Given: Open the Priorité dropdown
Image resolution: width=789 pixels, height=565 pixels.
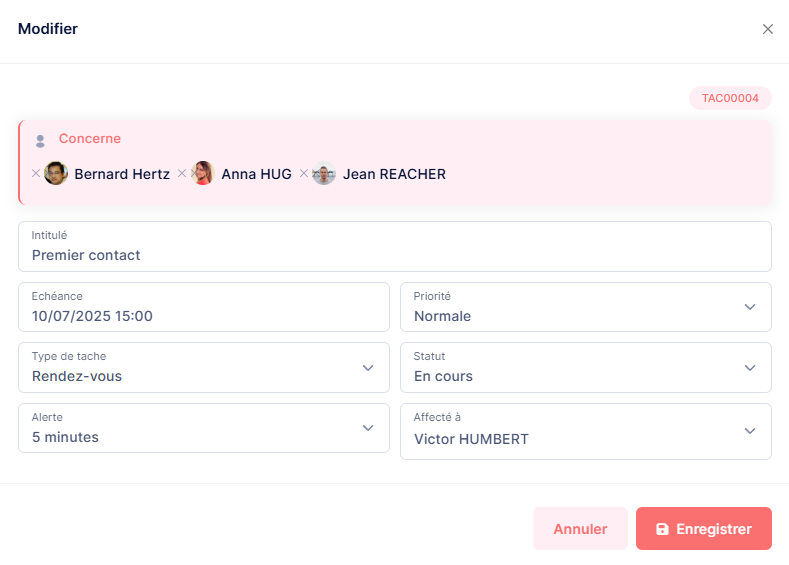Looking at the screenshot, I should point(750,307).
